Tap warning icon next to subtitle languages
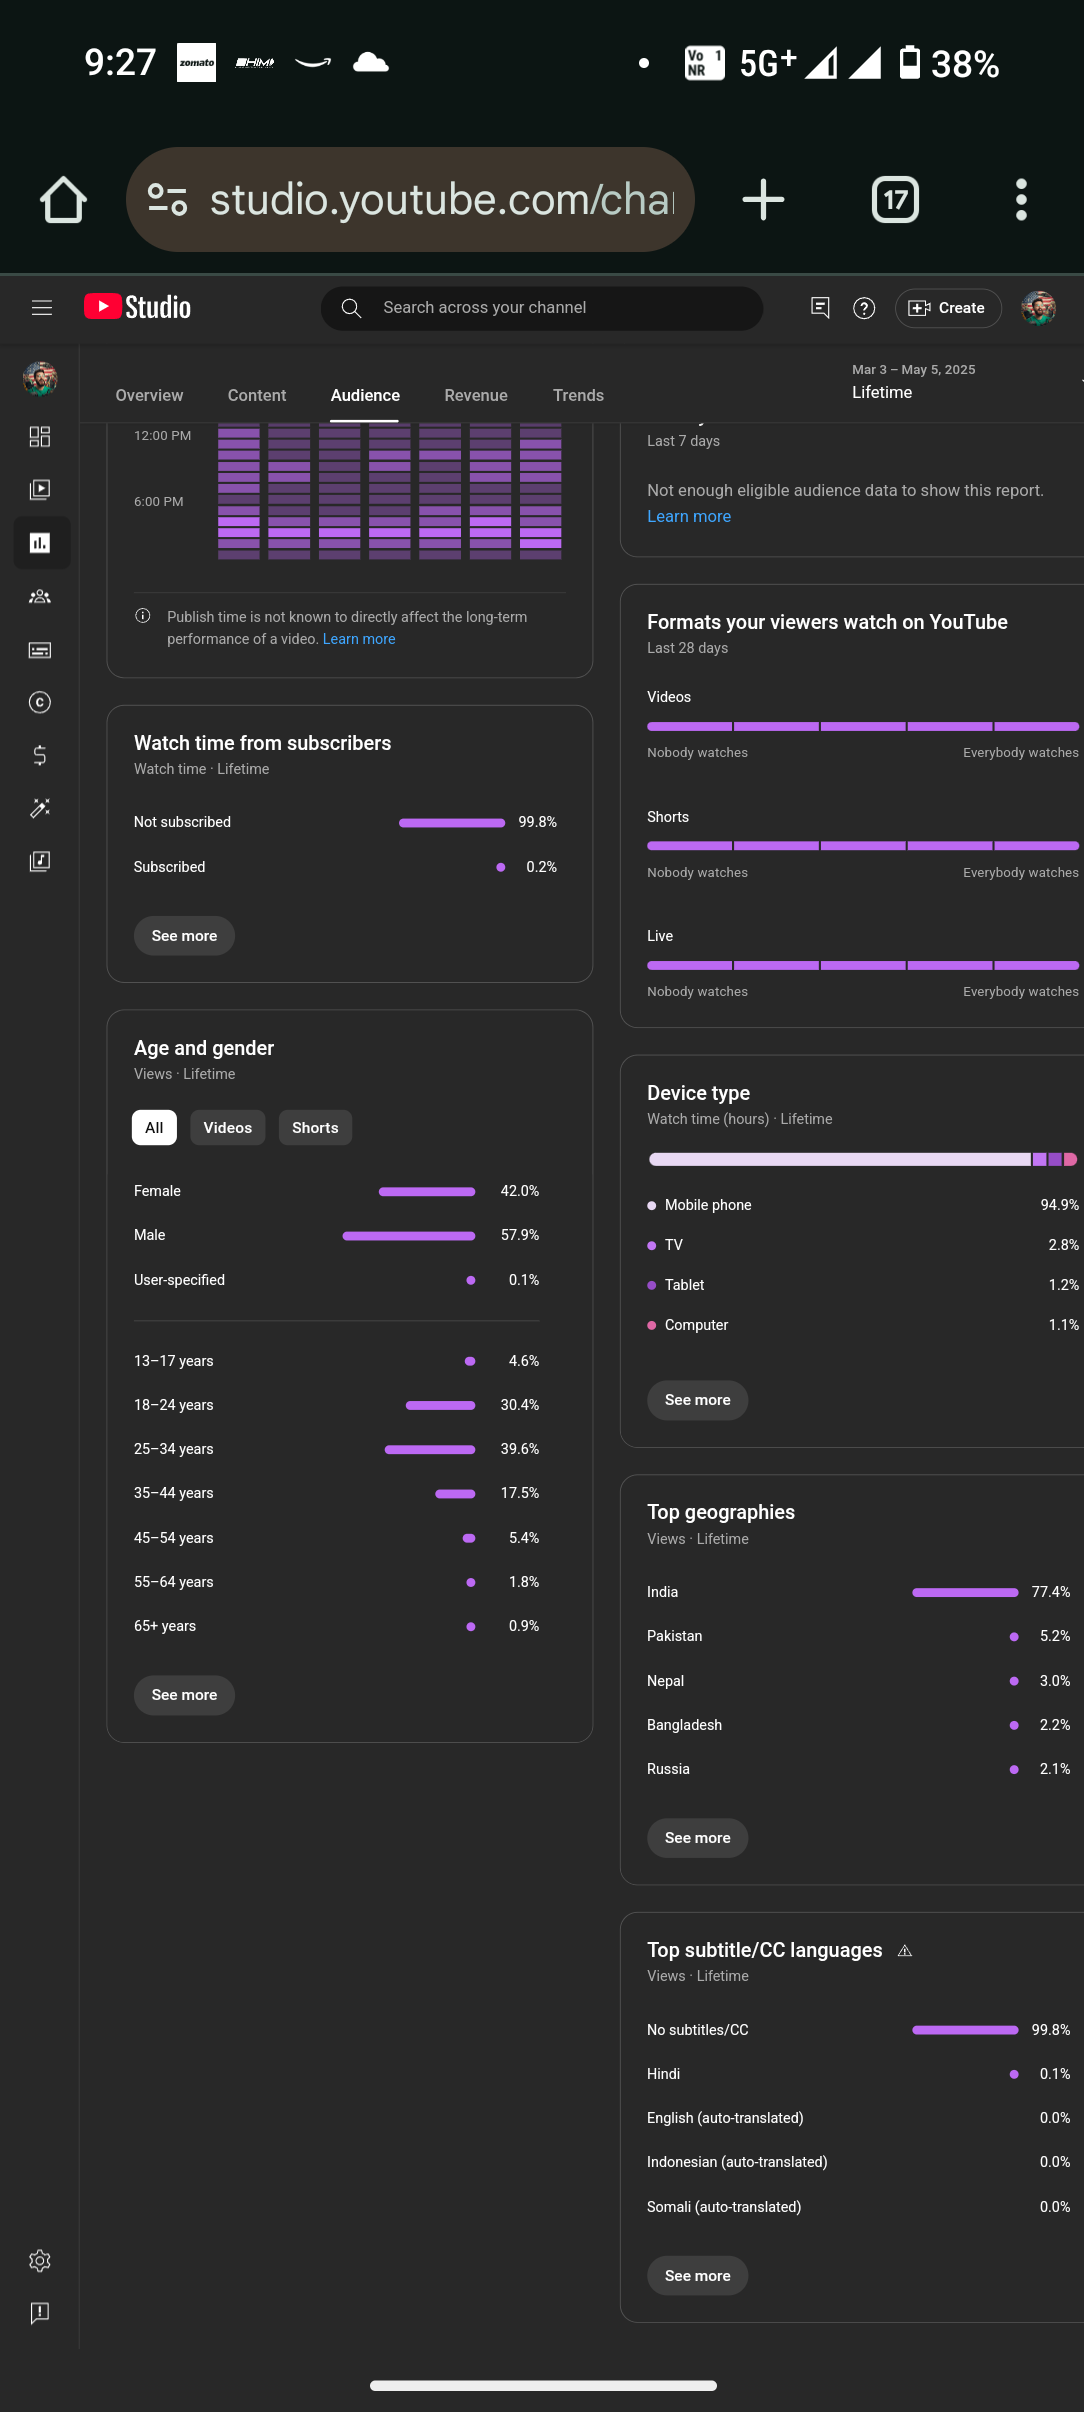 pyautogui.click(x=905, y=1951)
